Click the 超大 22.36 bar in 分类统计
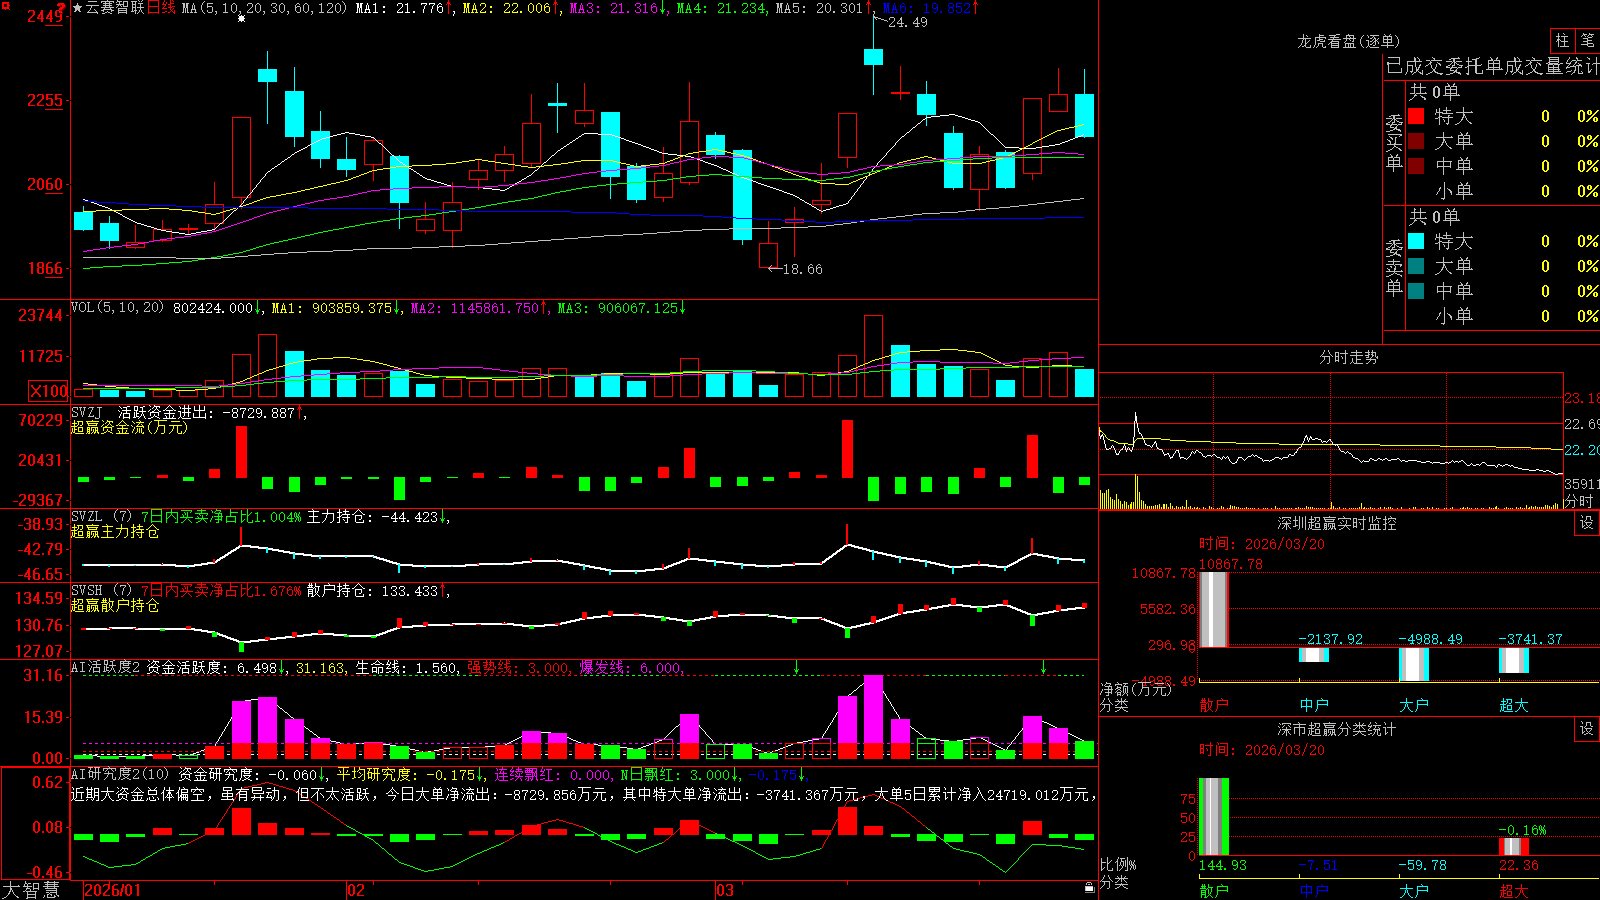 click(1513, 847)
